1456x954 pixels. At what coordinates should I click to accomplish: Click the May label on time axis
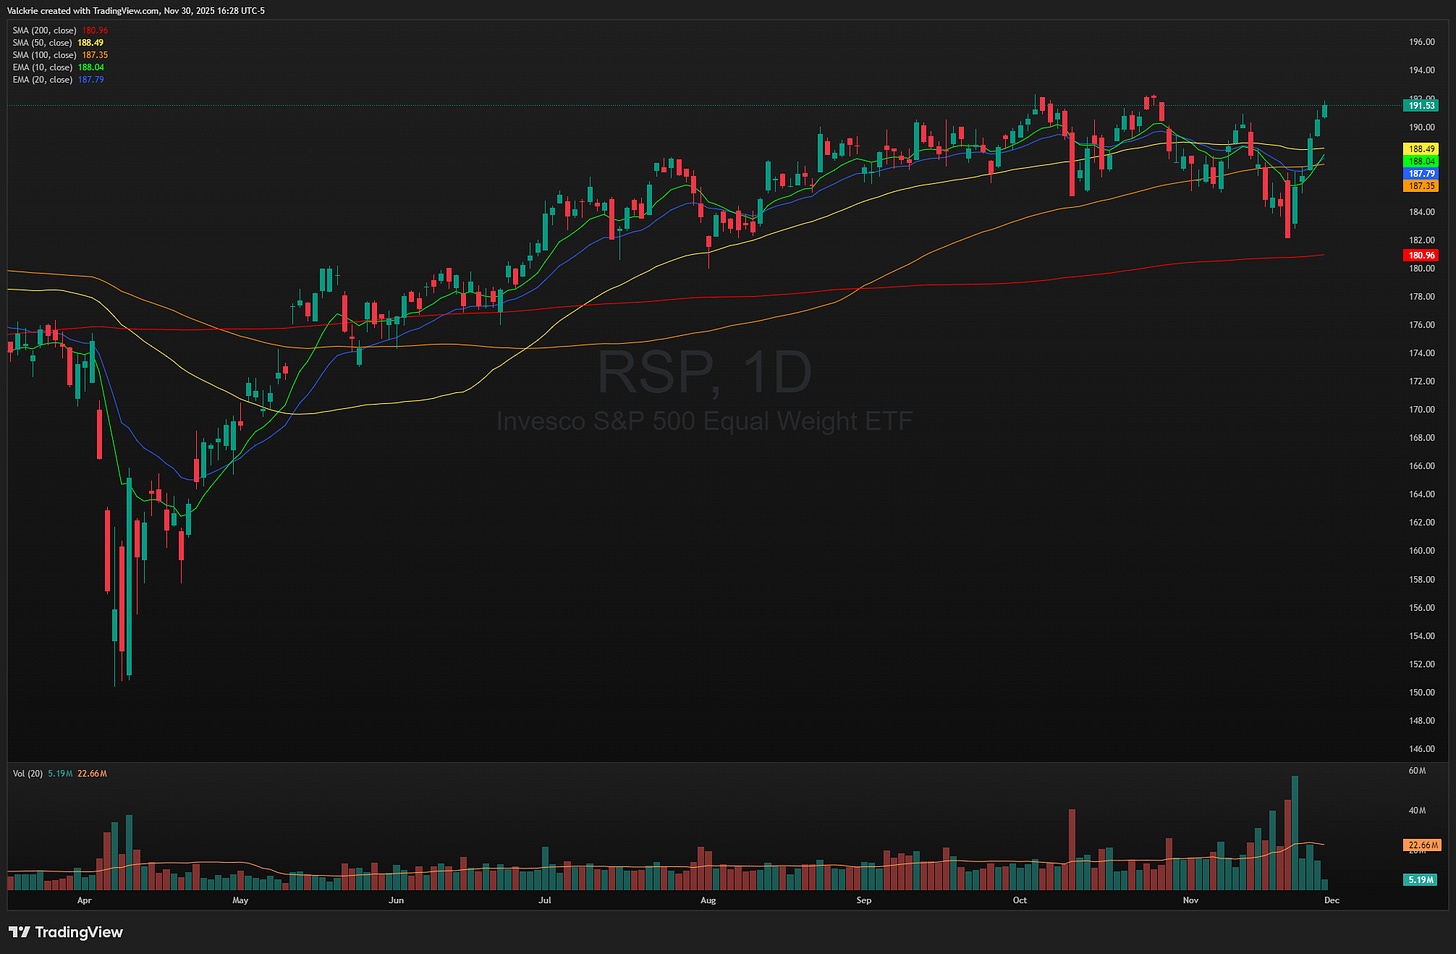point(240,901)
